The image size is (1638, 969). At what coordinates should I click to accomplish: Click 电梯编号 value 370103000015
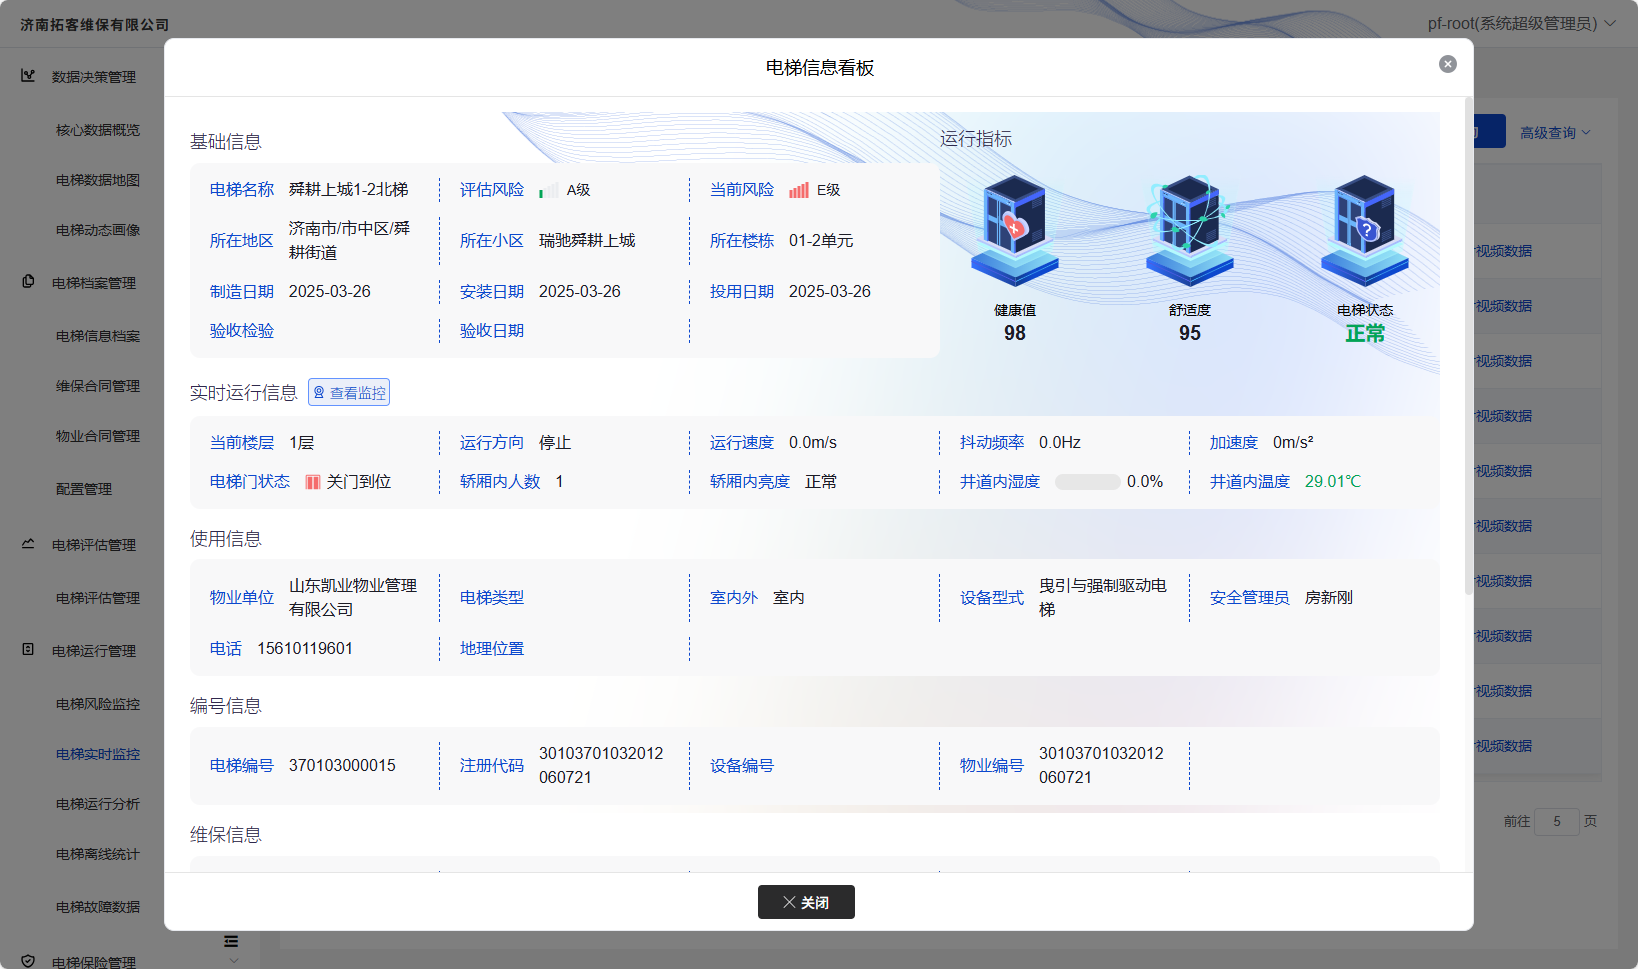click(x=342, y=766)
